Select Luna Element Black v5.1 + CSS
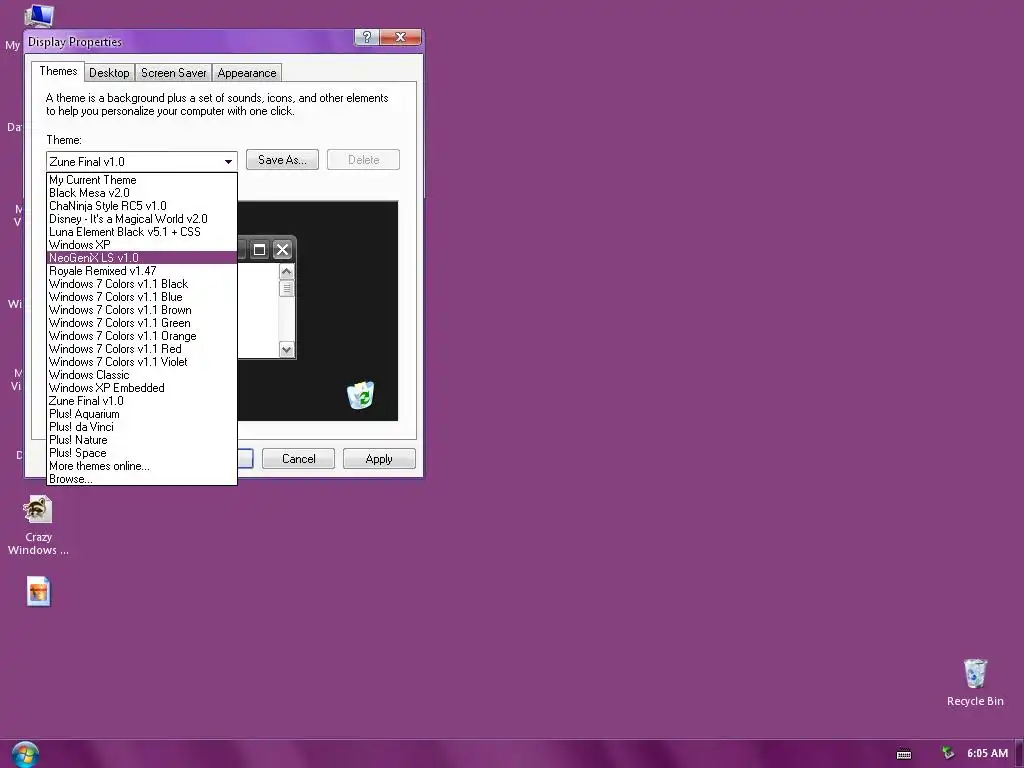 click(x=142, y=232)
